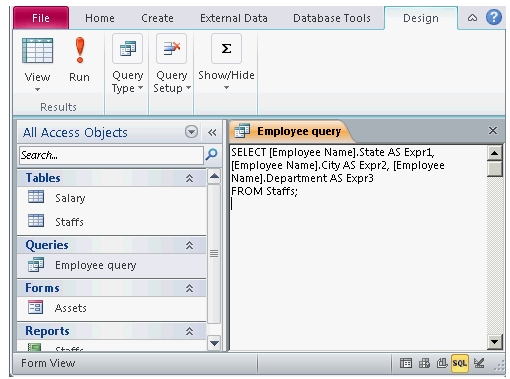Click the Query Setup icon
Screen dimensions: 510x379
[171, 49]
